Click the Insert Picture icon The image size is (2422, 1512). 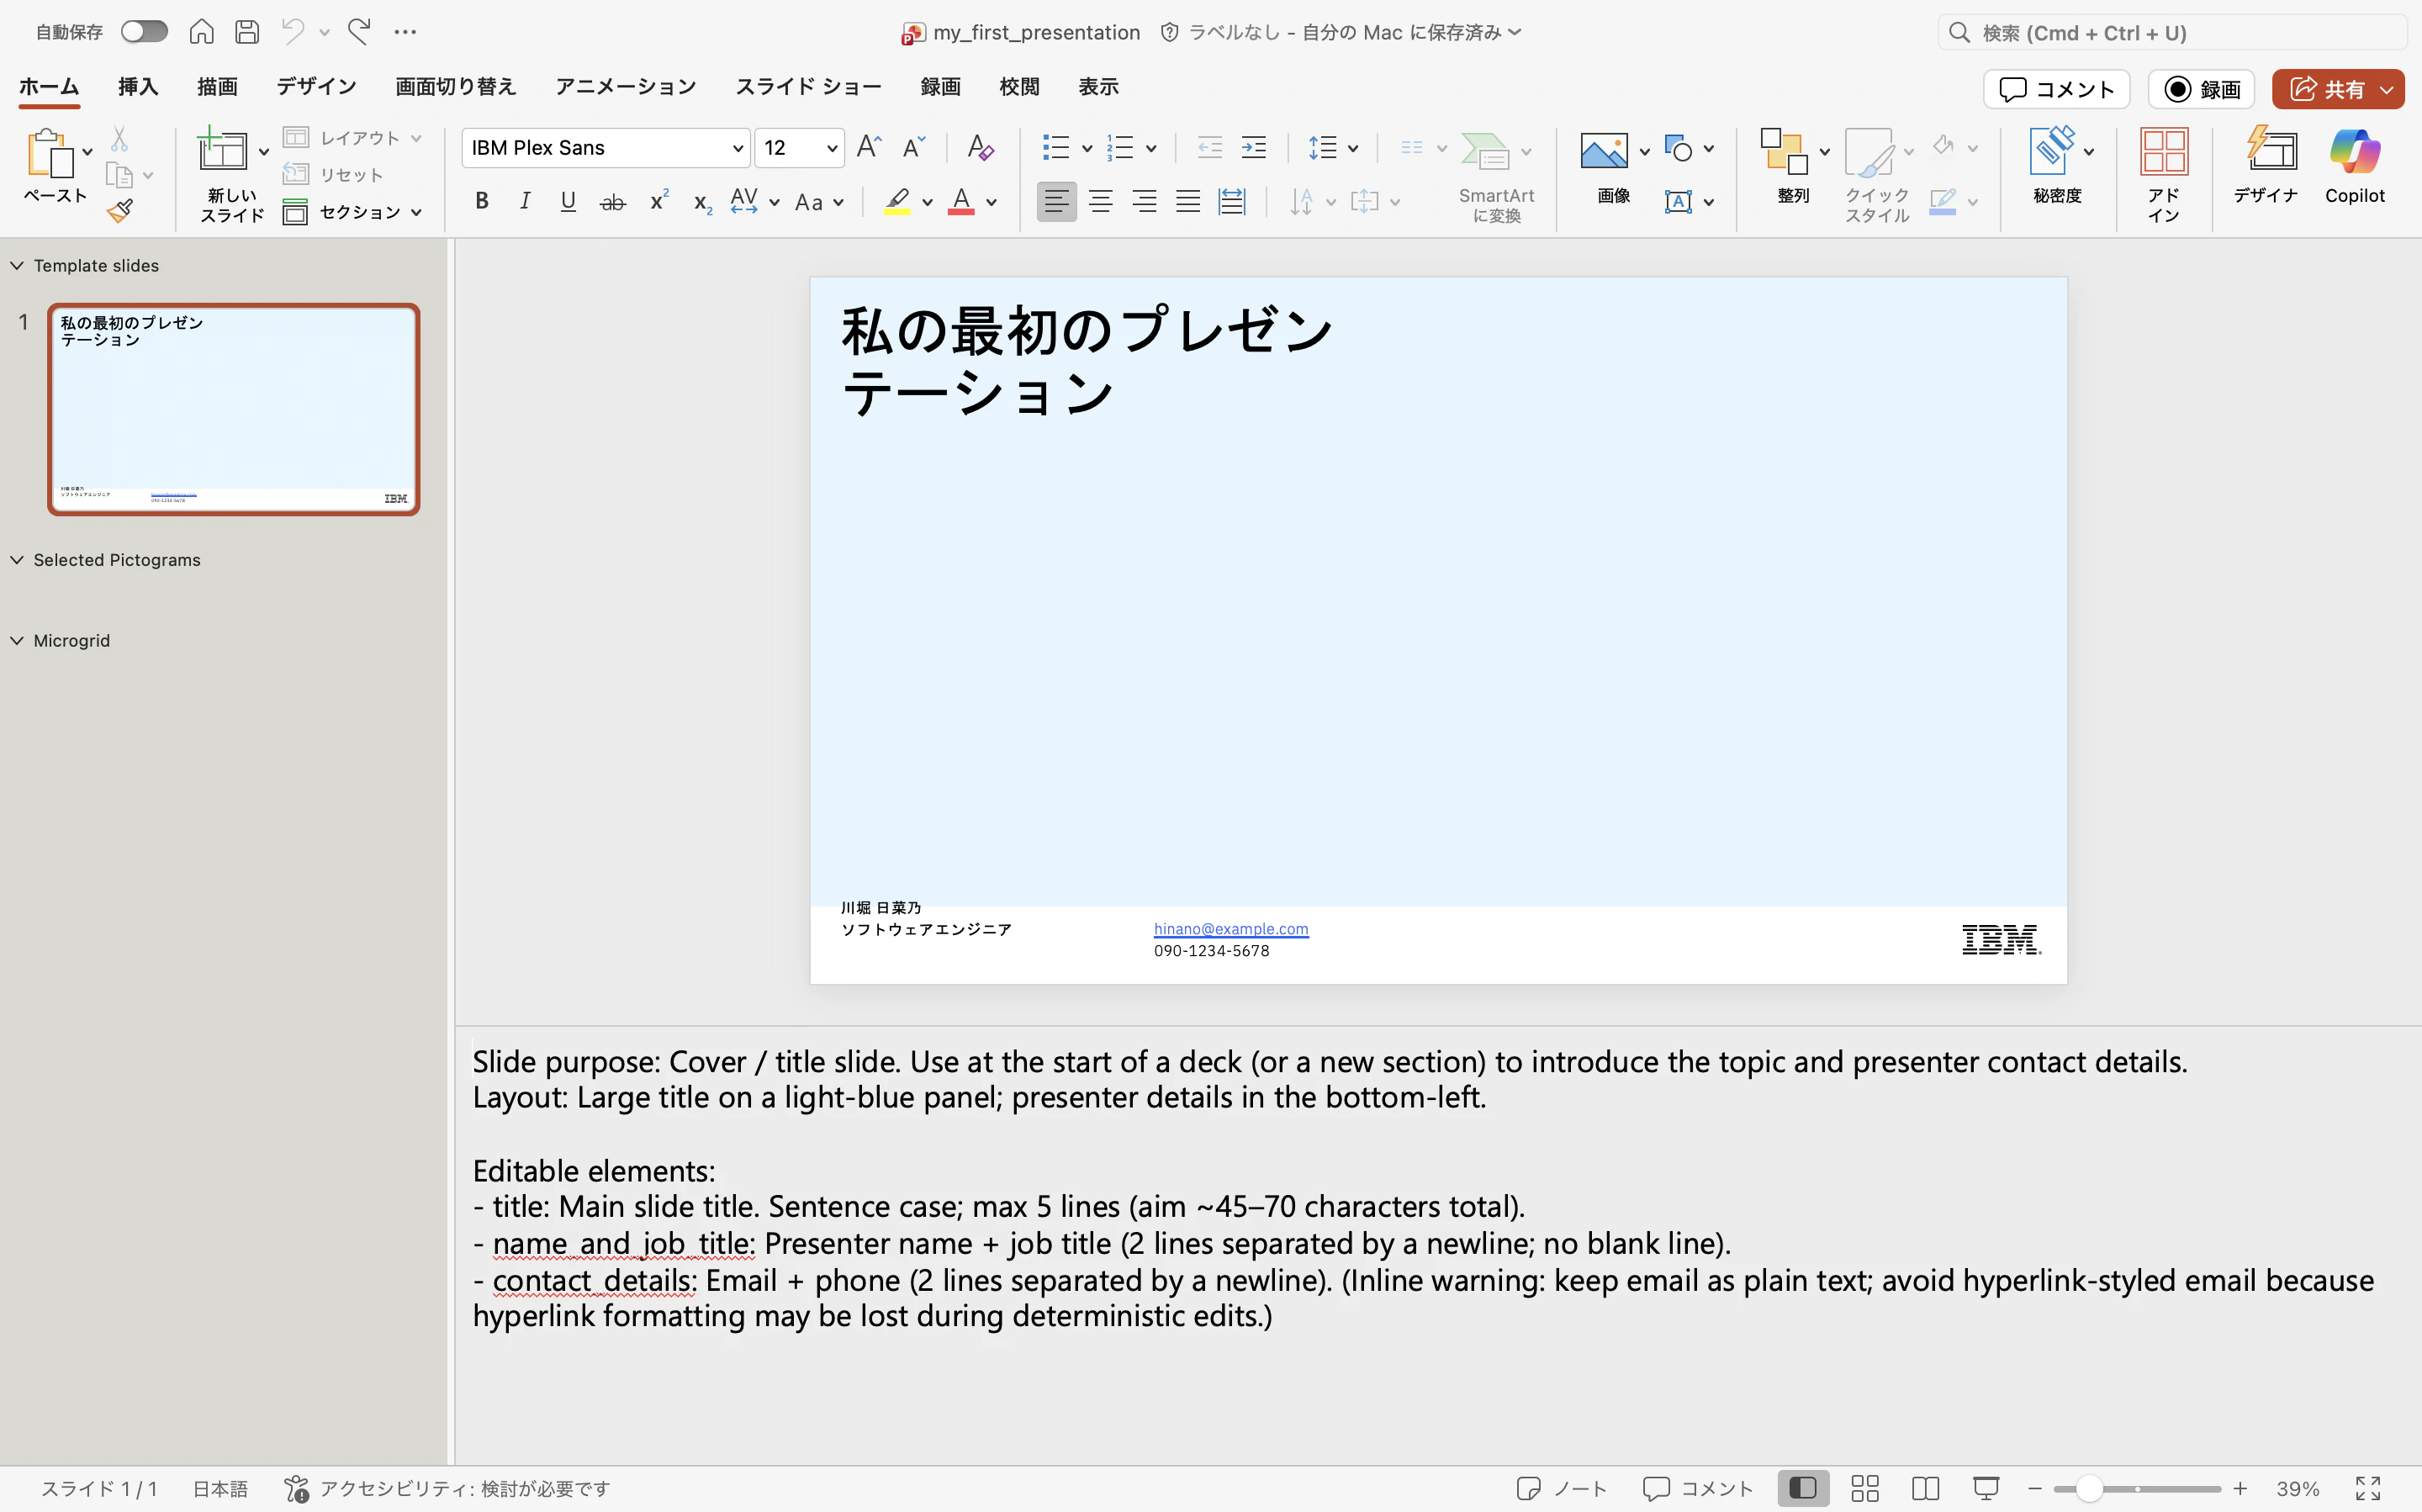point(1604,150)
